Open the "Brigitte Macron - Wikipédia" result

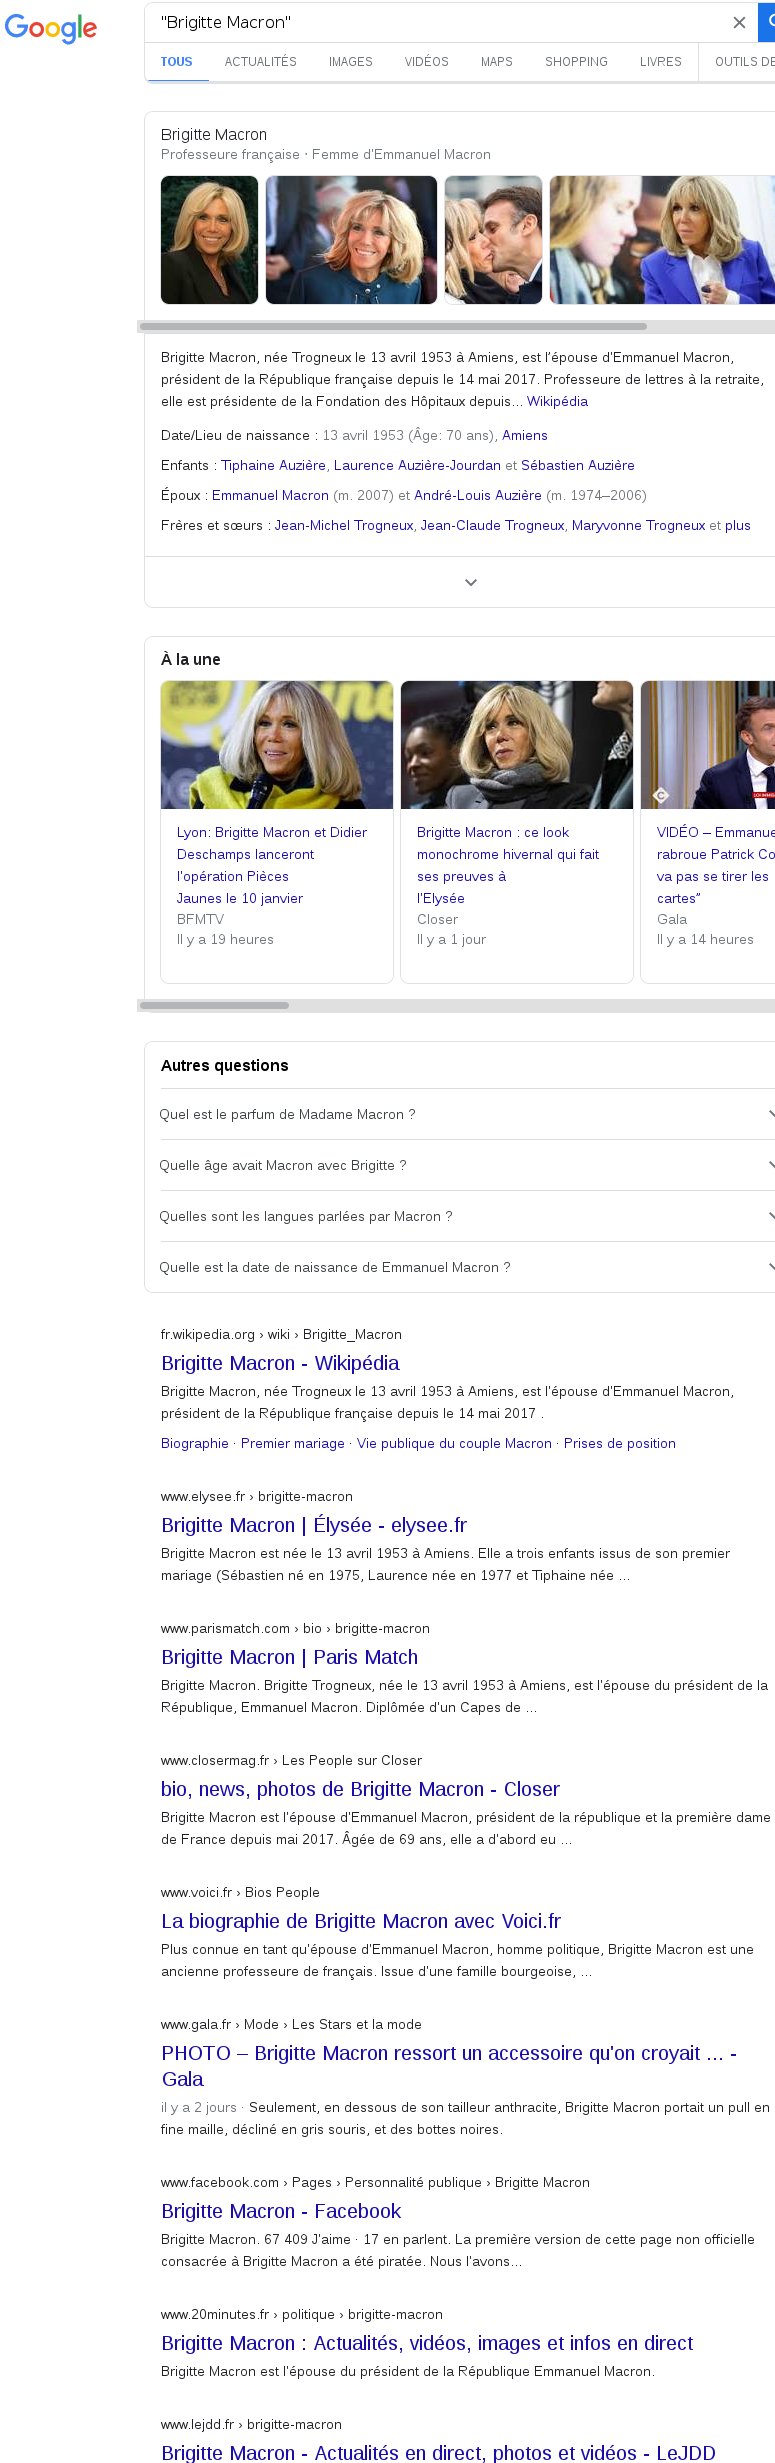click(x=280, y=1363)
